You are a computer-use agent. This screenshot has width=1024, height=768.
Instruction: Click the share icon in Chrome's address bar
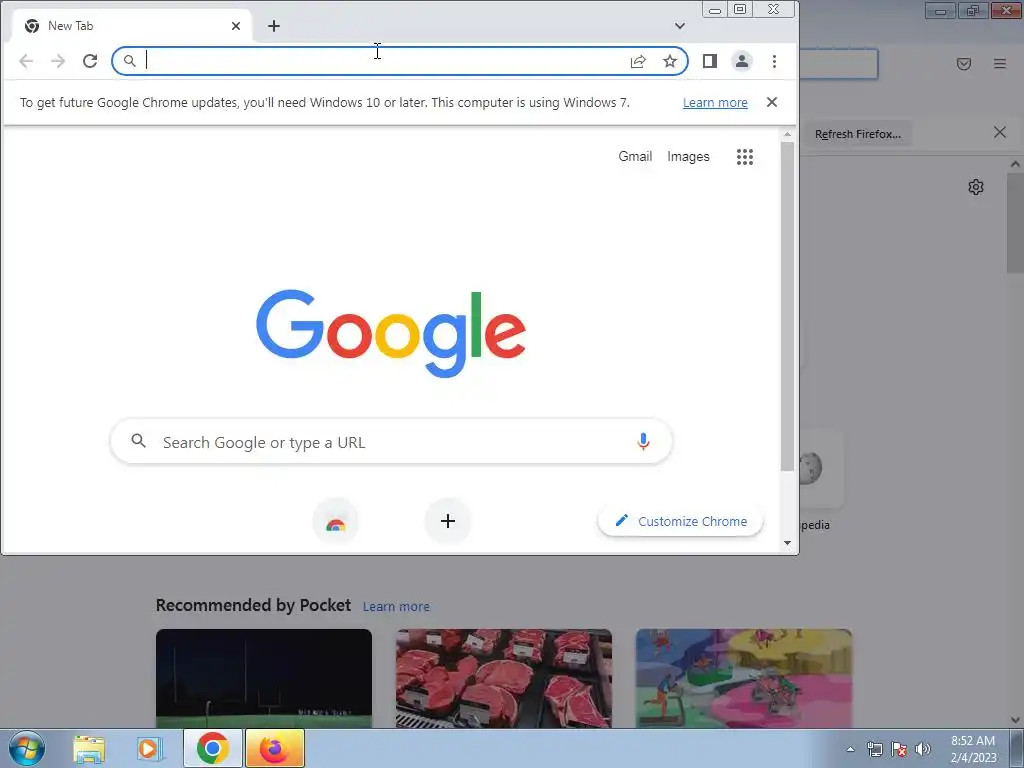(x=638, y=61)
